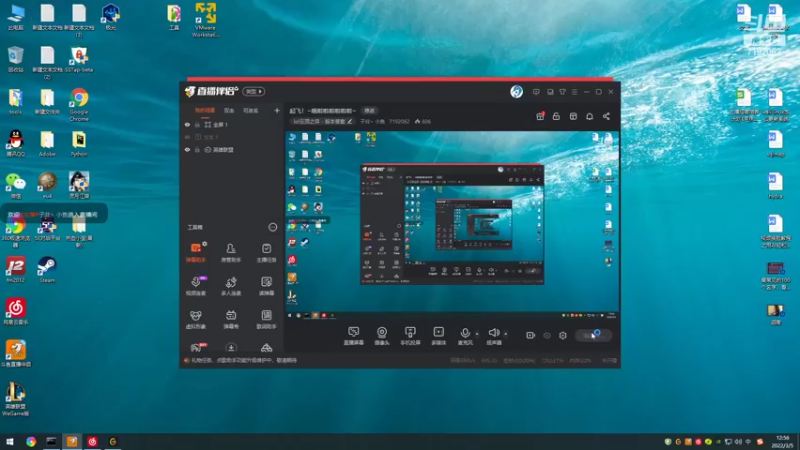800x450 pixels.
Task: Select the 腾讯QQ desktop icon
Action: 16,143
